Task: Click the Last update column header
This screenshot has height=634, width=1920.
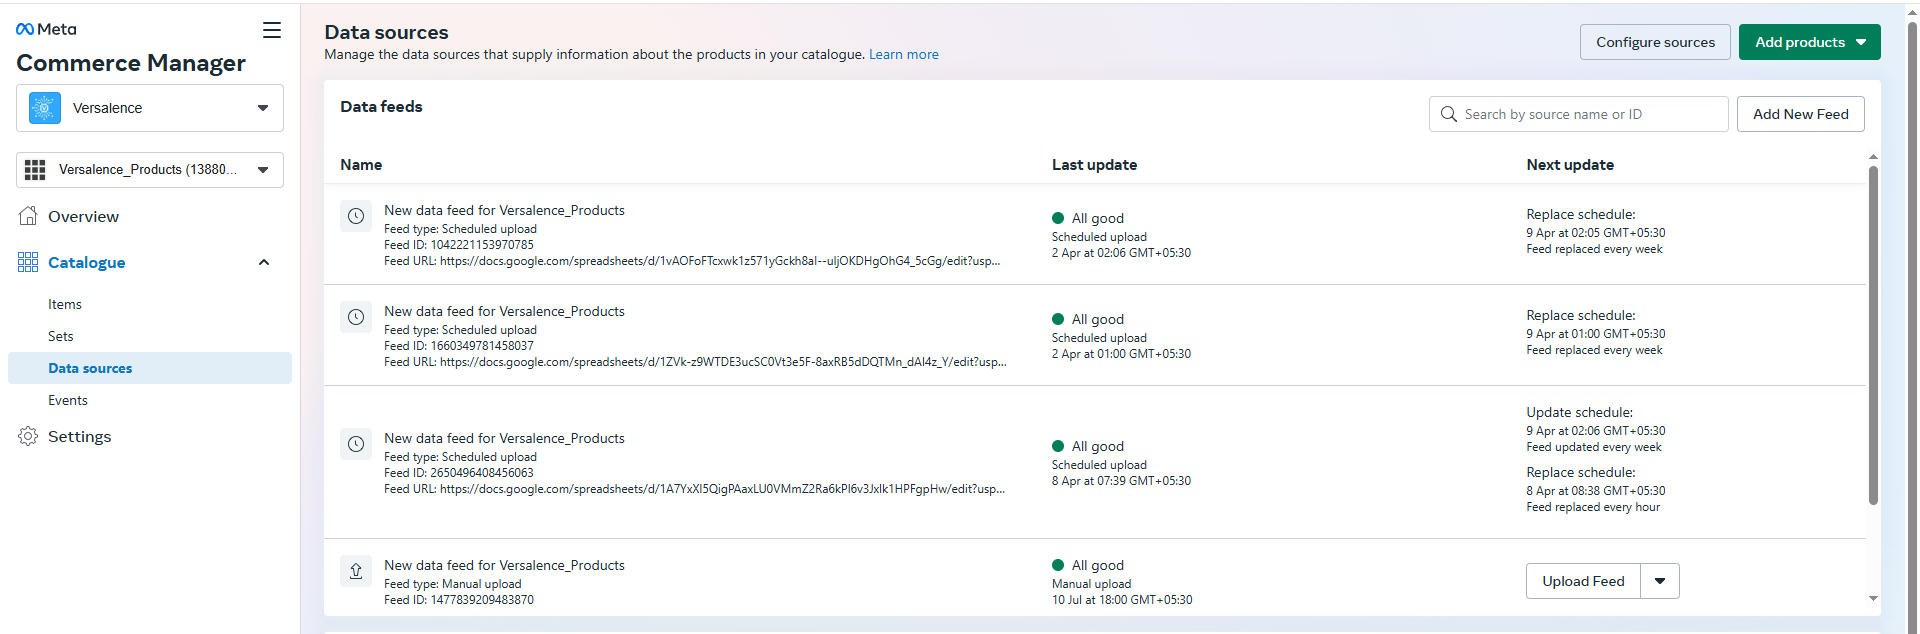Action: pyautogui.click(x=1094, y=165)
